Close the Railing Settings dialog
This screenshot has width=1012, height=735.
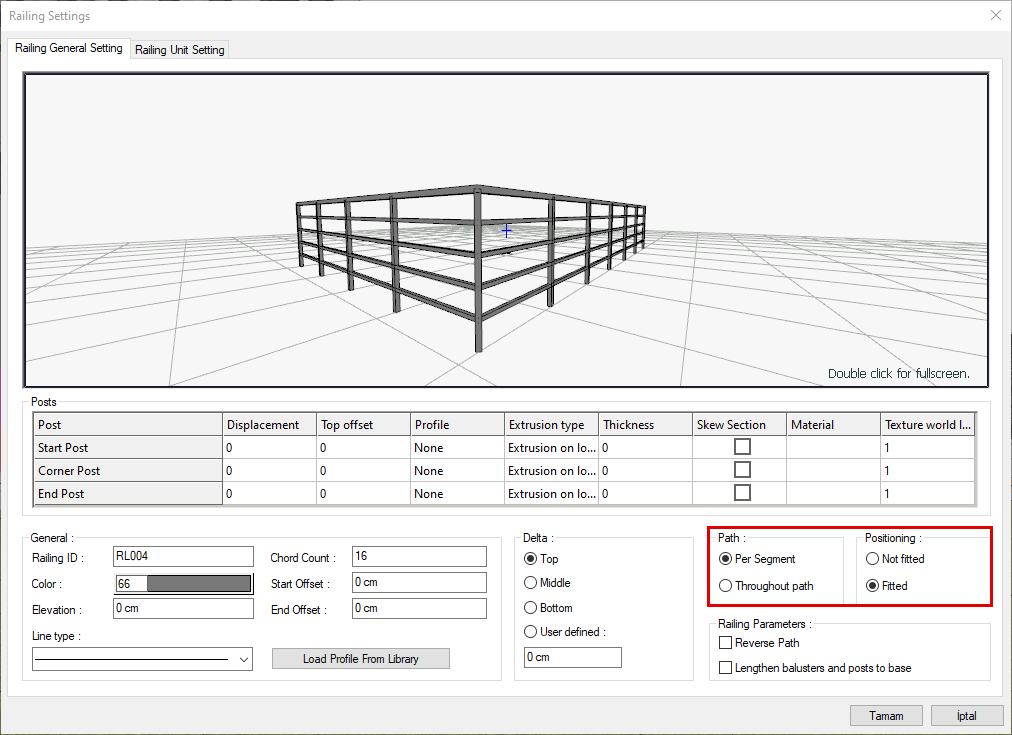(x=995, y=15)
